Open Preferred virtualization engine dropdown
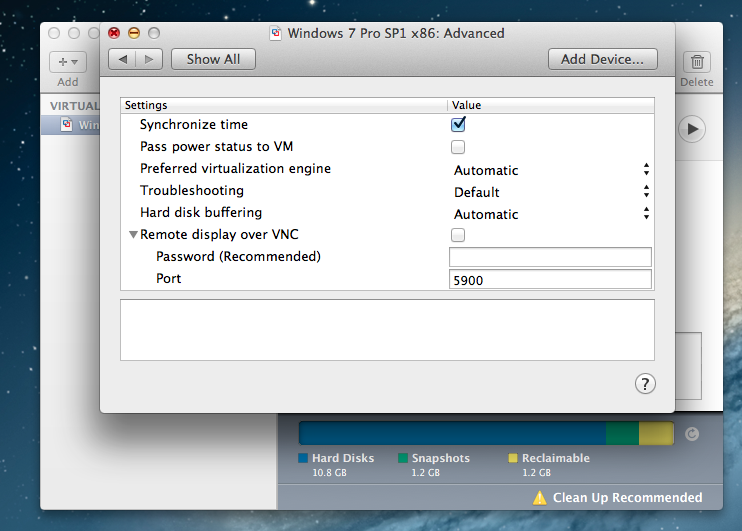Screen dimensions: 742x531 click(551, 170)
